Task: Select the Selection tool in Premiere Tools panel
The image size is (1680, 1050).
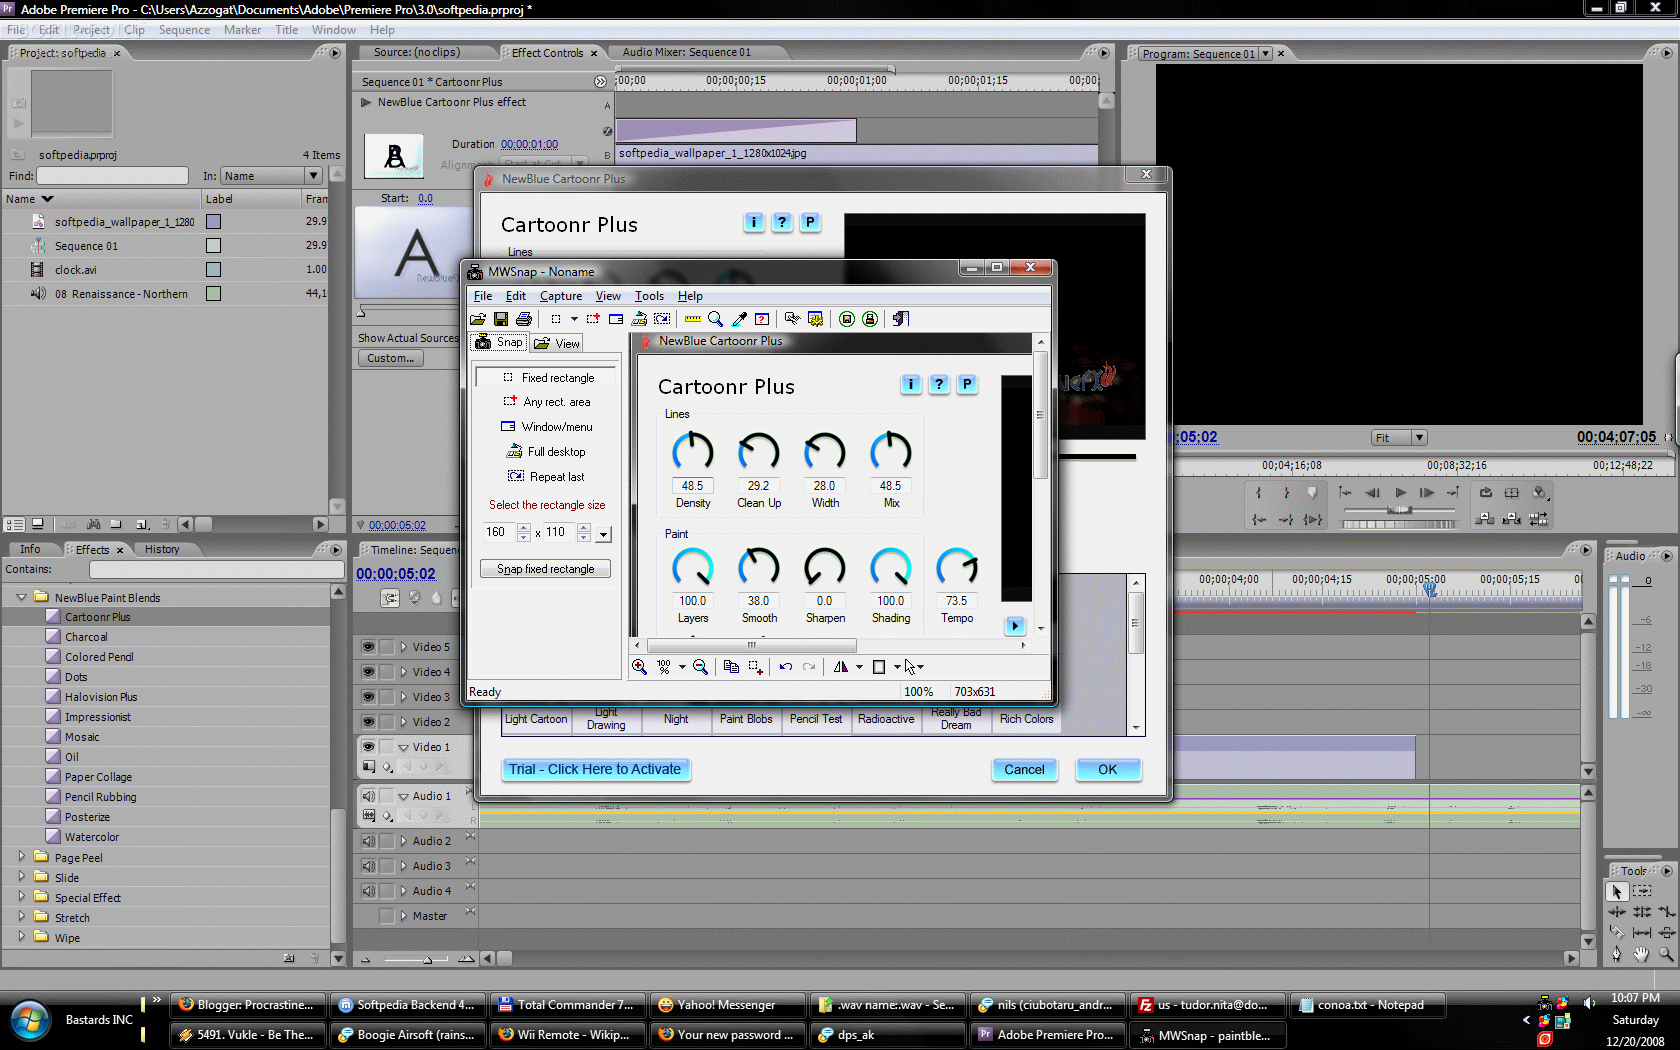Action: [x=1617, y=891]
